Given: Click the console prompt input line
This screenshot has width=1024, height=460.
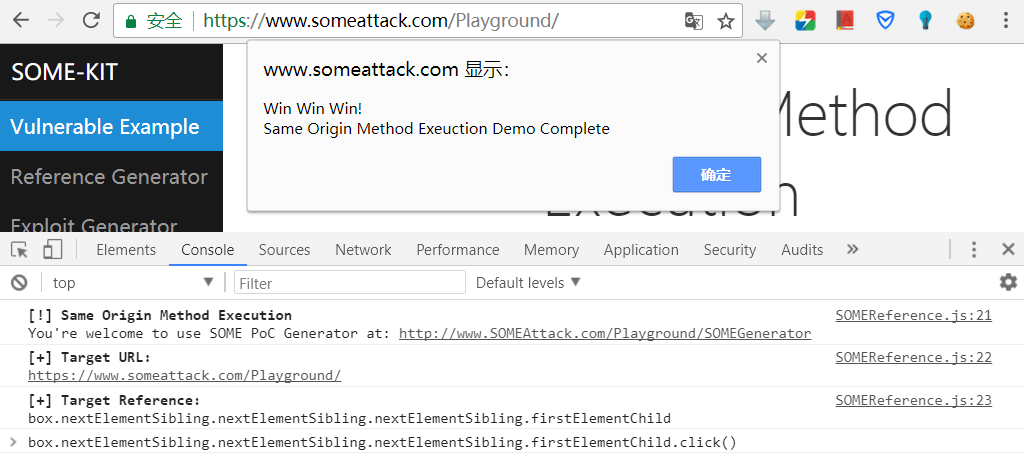Looking at the screenshot, I should pos(512,442).
